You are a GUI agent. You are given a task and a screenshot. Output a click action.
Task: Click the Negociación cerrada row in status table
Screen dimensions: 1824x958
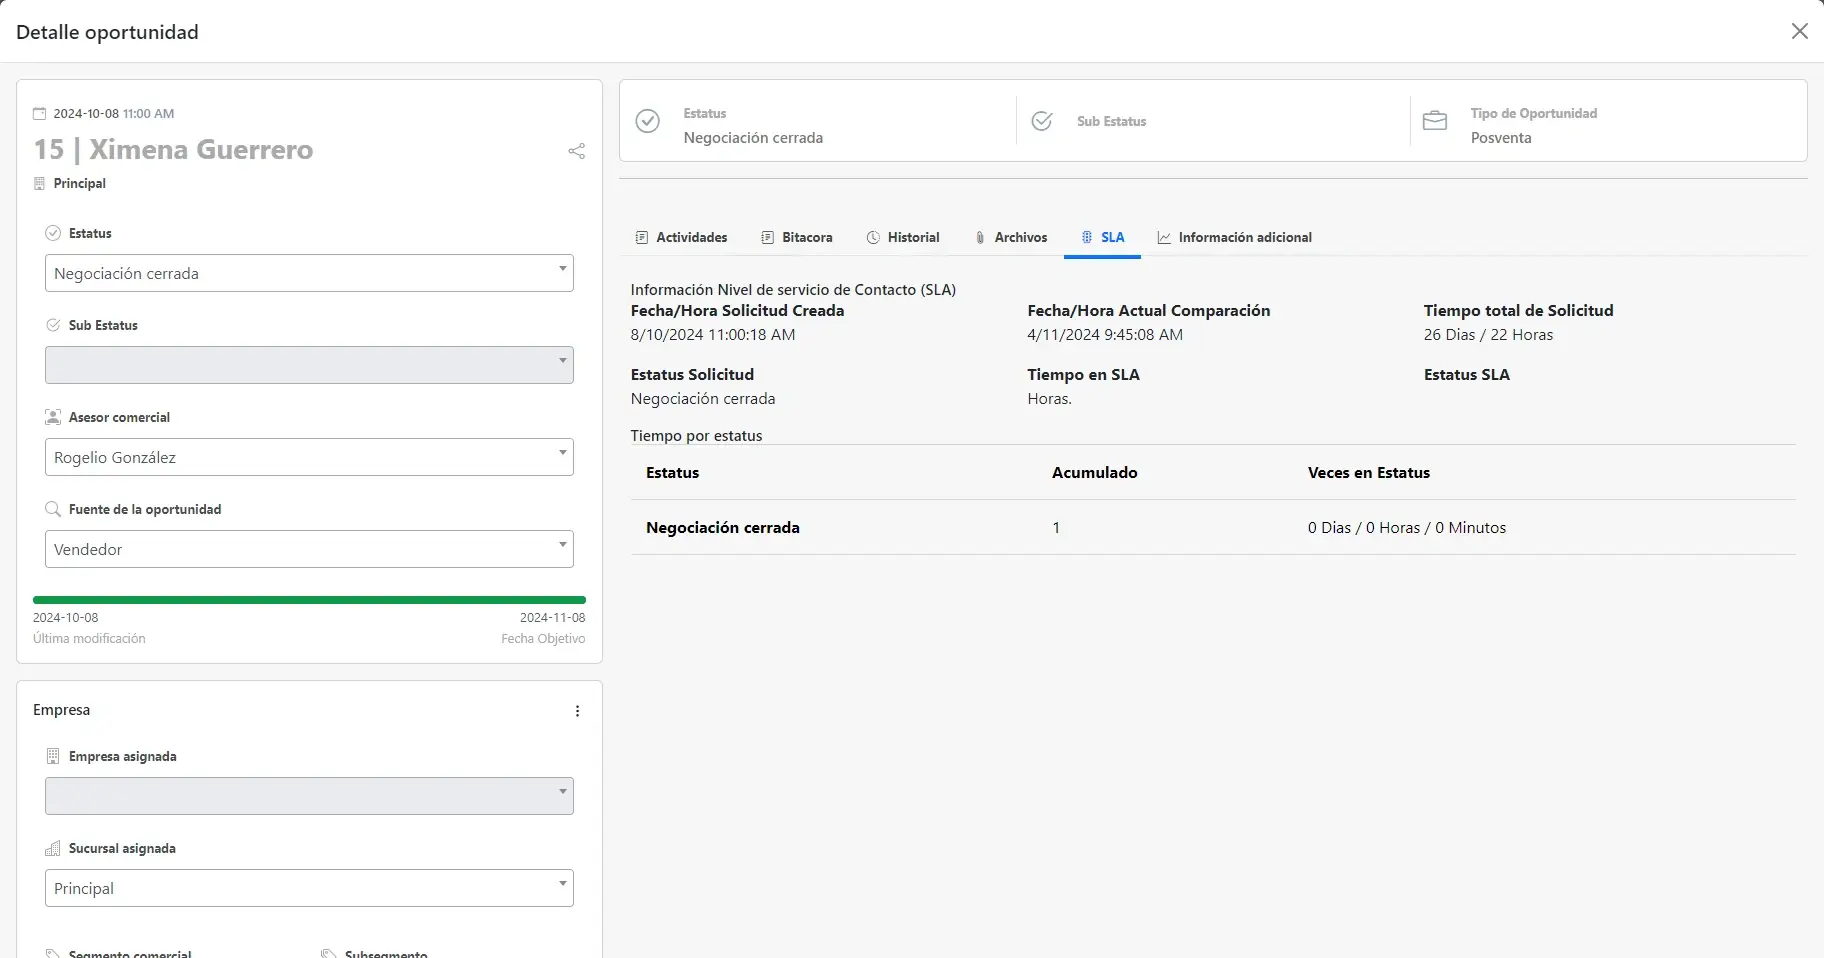1213,527
